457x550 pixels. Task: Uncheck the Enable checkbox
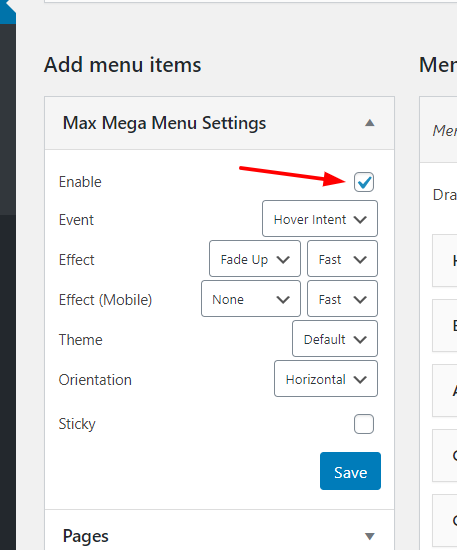(x=364, y=182)
